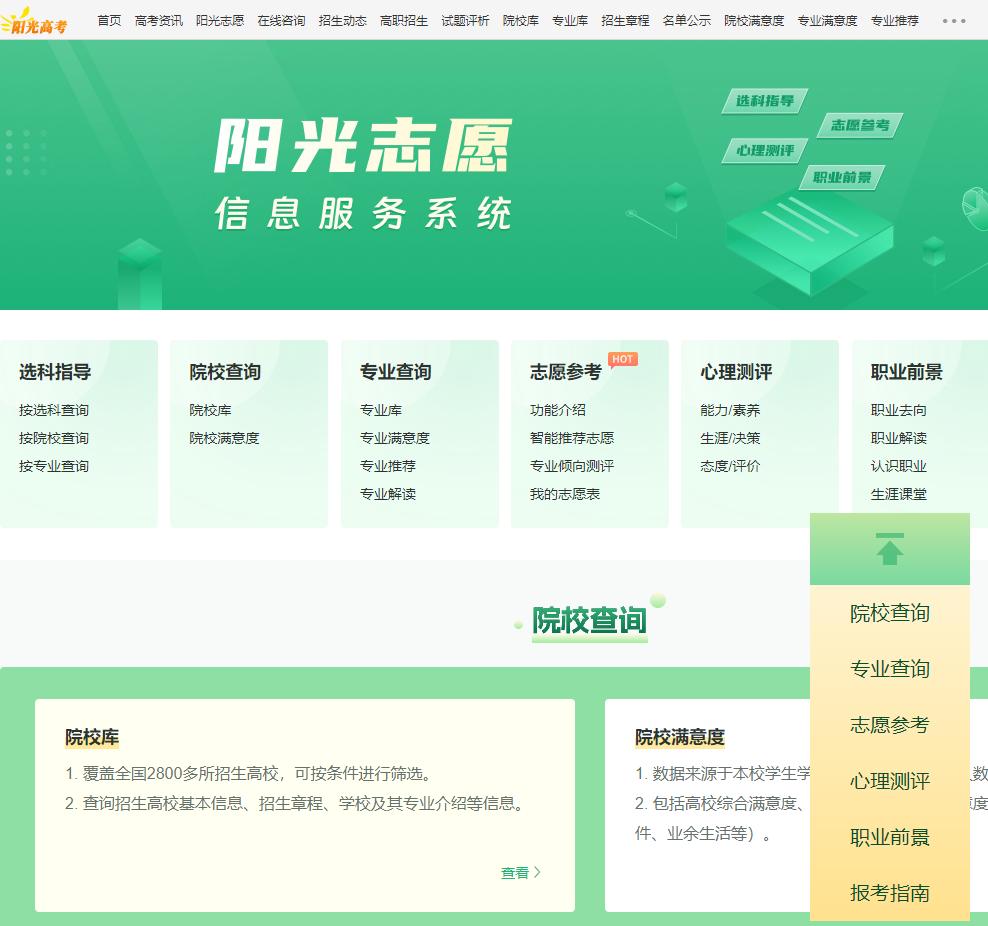
Task: Click the 心理测评 card heading
Action: point(736,372)
